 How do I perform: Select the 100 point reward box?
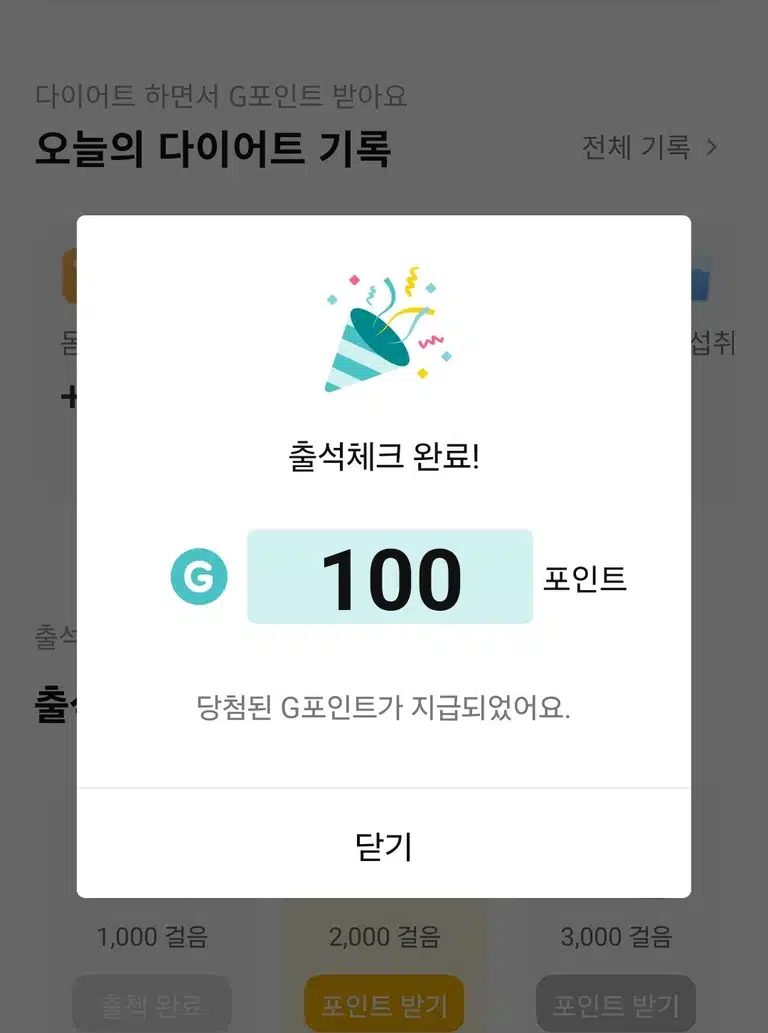coord(390,576)
